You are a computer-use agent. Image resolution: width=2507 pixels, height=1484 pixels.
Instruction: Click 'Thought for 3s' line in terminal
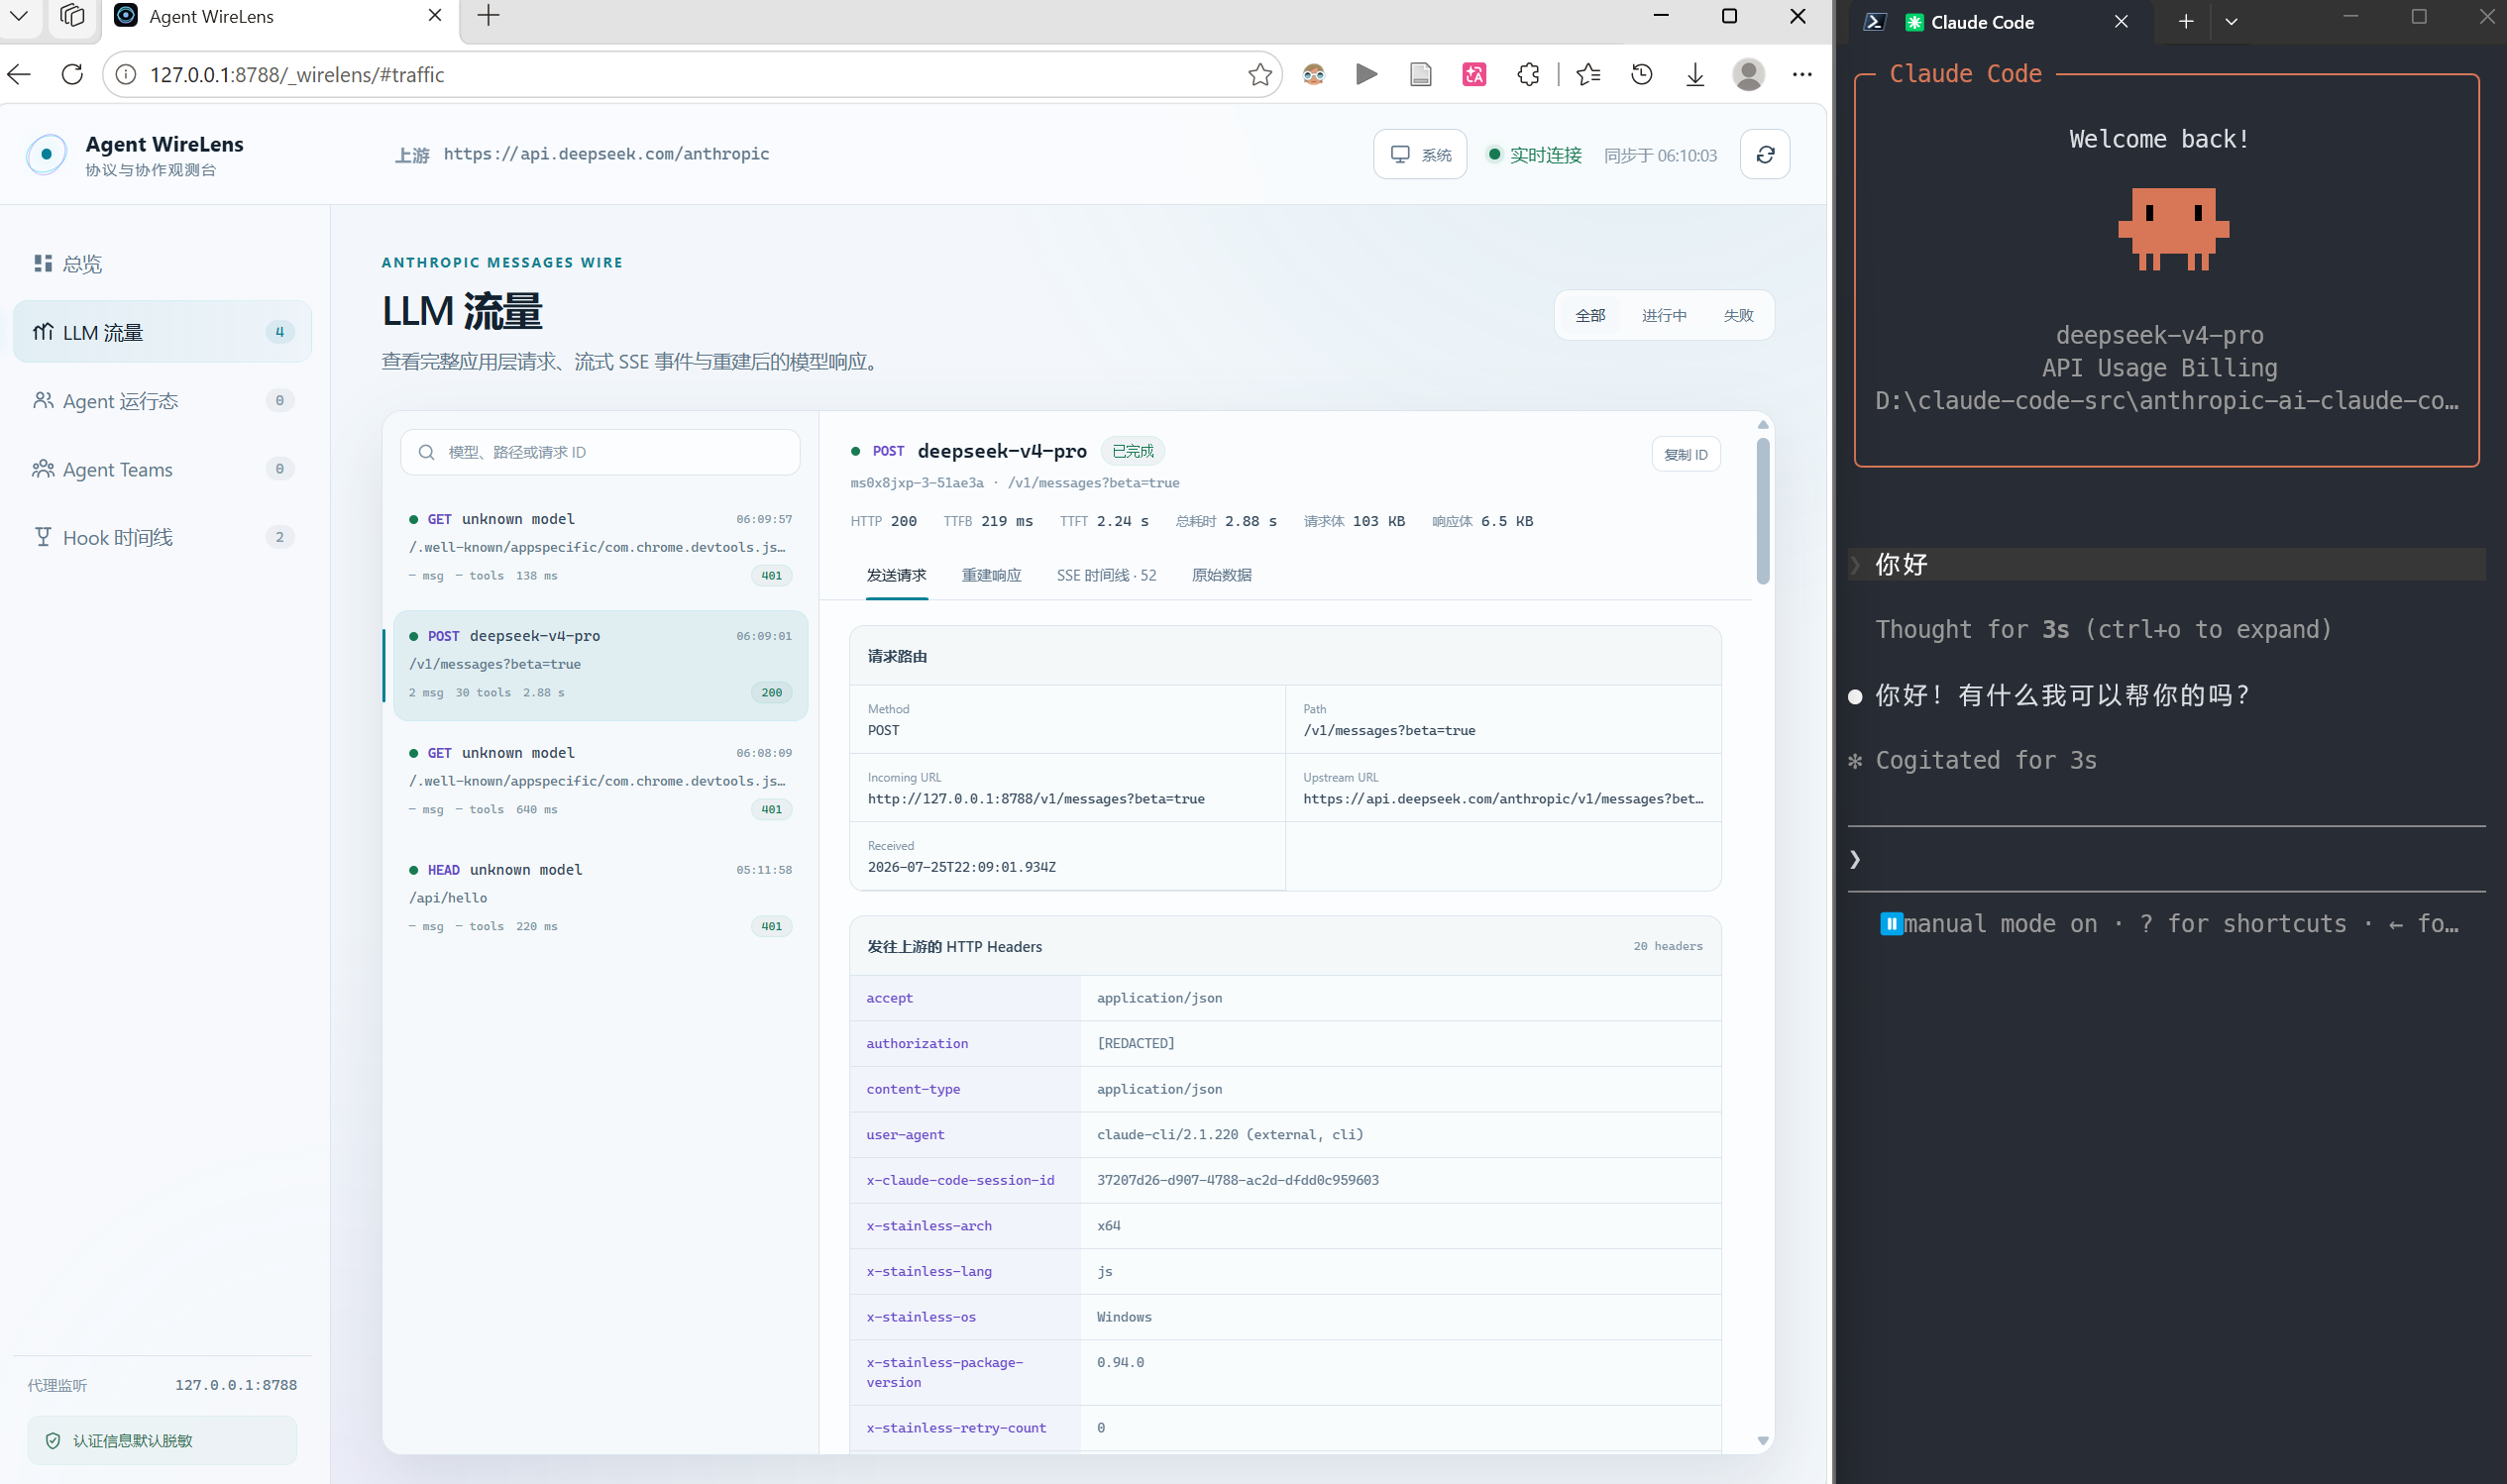click(2103, 629)
